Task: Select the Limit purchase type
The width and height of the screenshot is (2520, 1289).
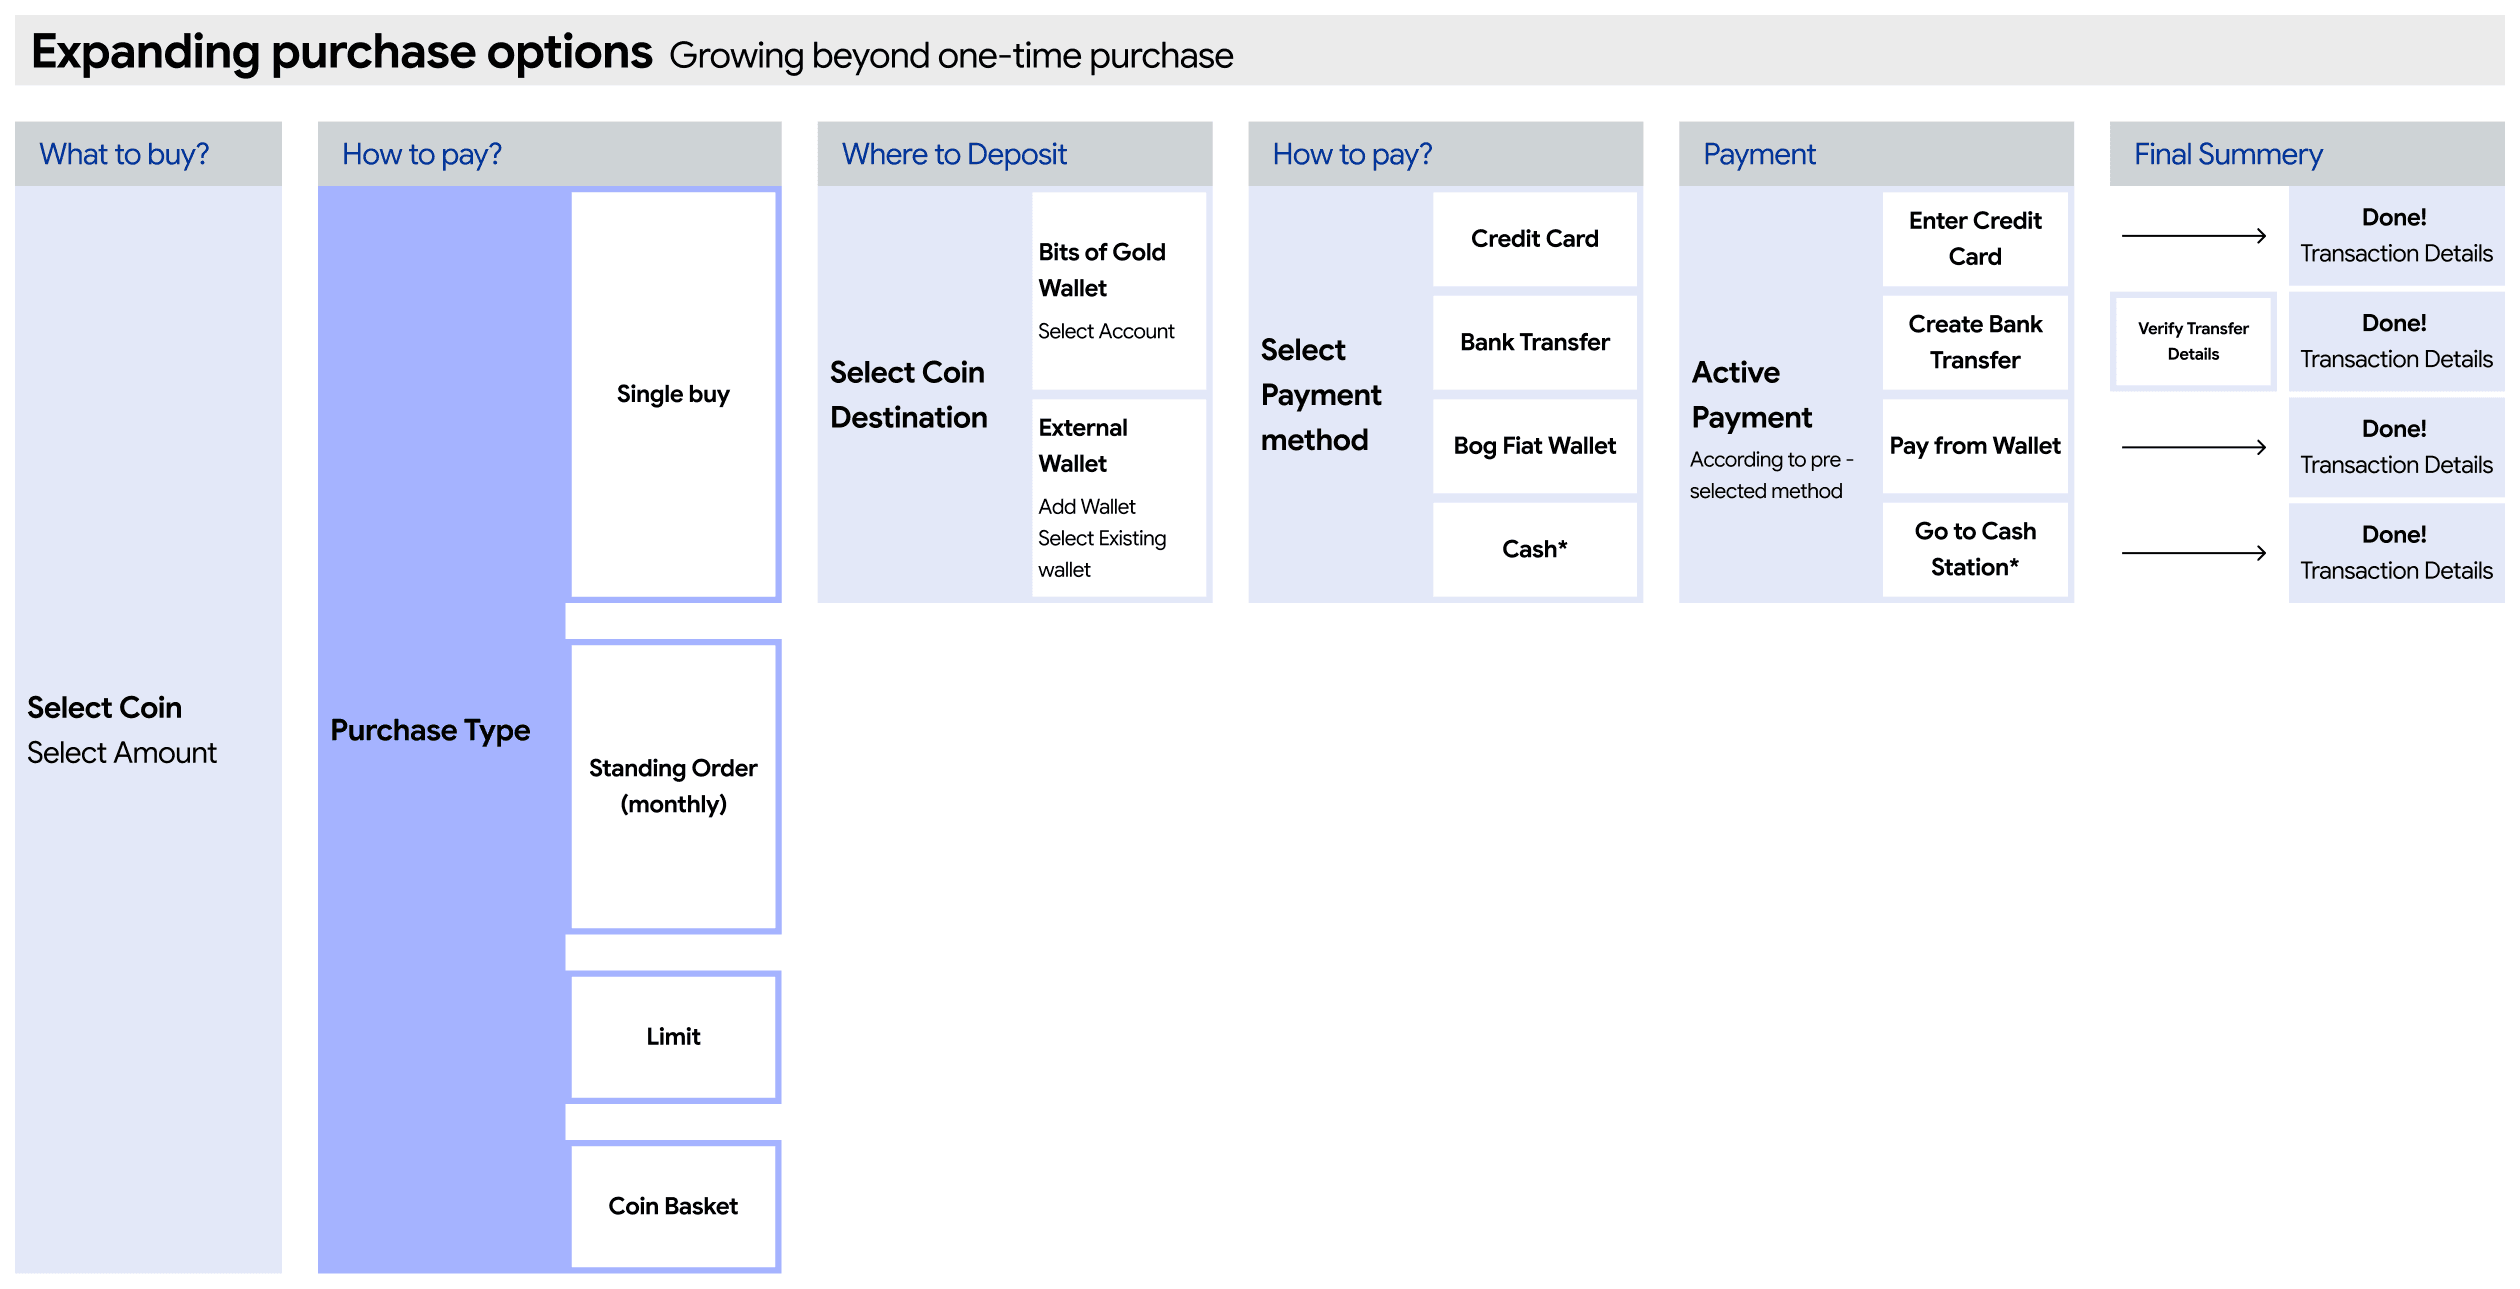Action: point(674,1037)
